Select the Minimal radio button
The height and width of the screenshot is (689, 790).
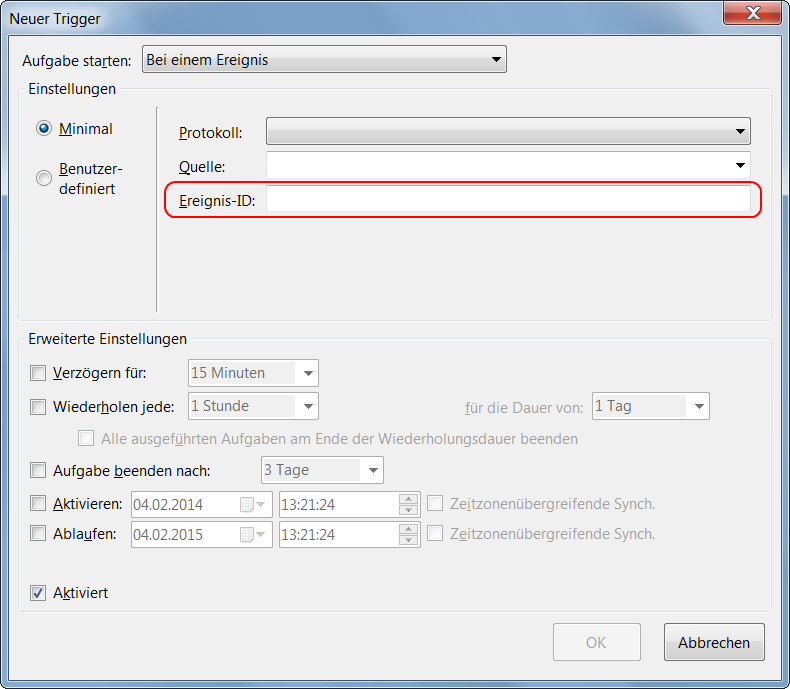(x=43, y=129)
